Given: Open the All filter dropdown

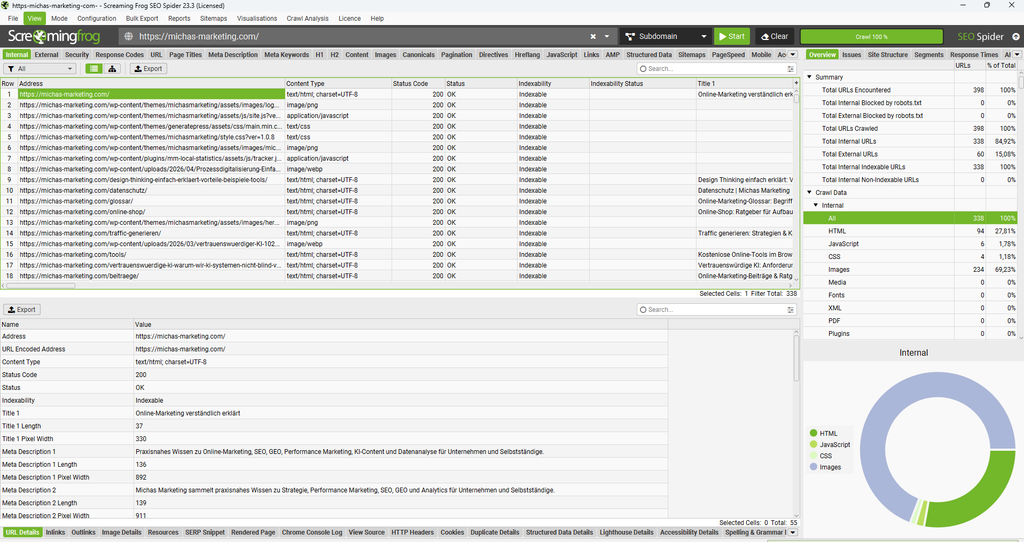Looking at the screenshot, I should pyautogui.click(x=40, y=69).
